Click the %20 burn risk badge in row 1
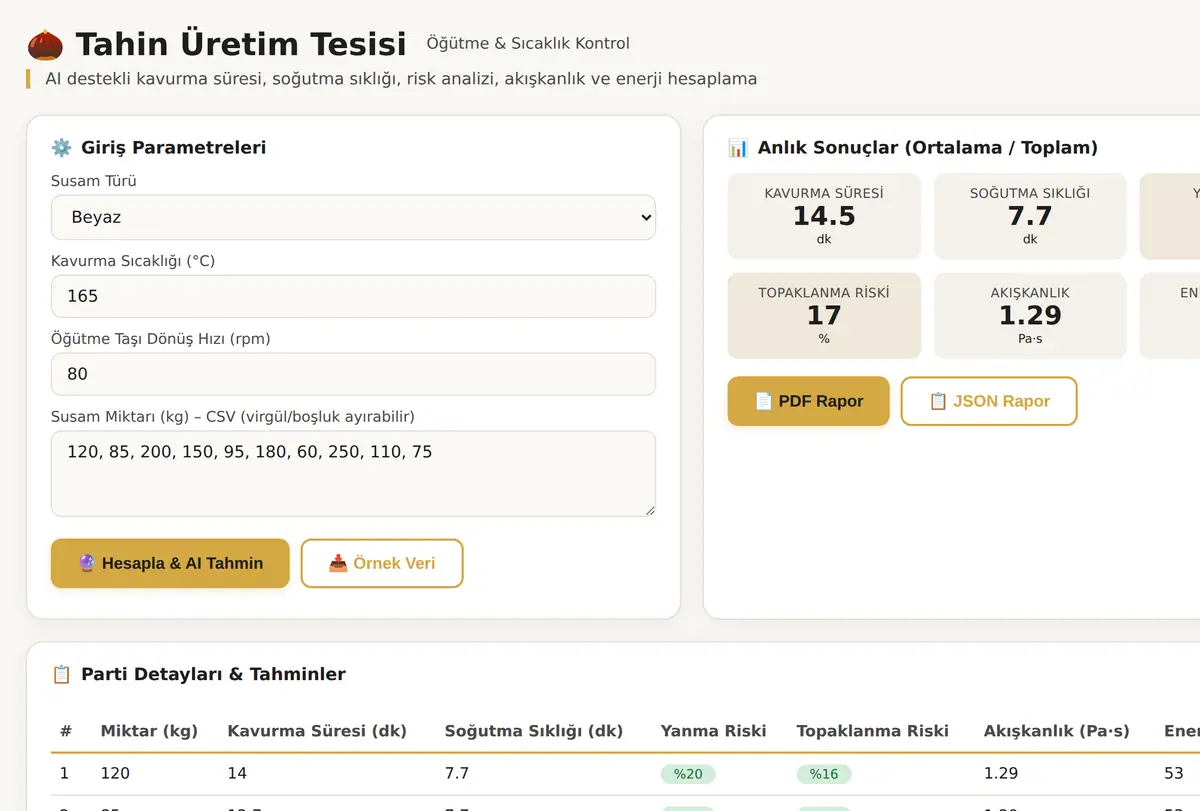Viewport: 1200px width, 811px height. pyautogui.click(x=688, y=774)
